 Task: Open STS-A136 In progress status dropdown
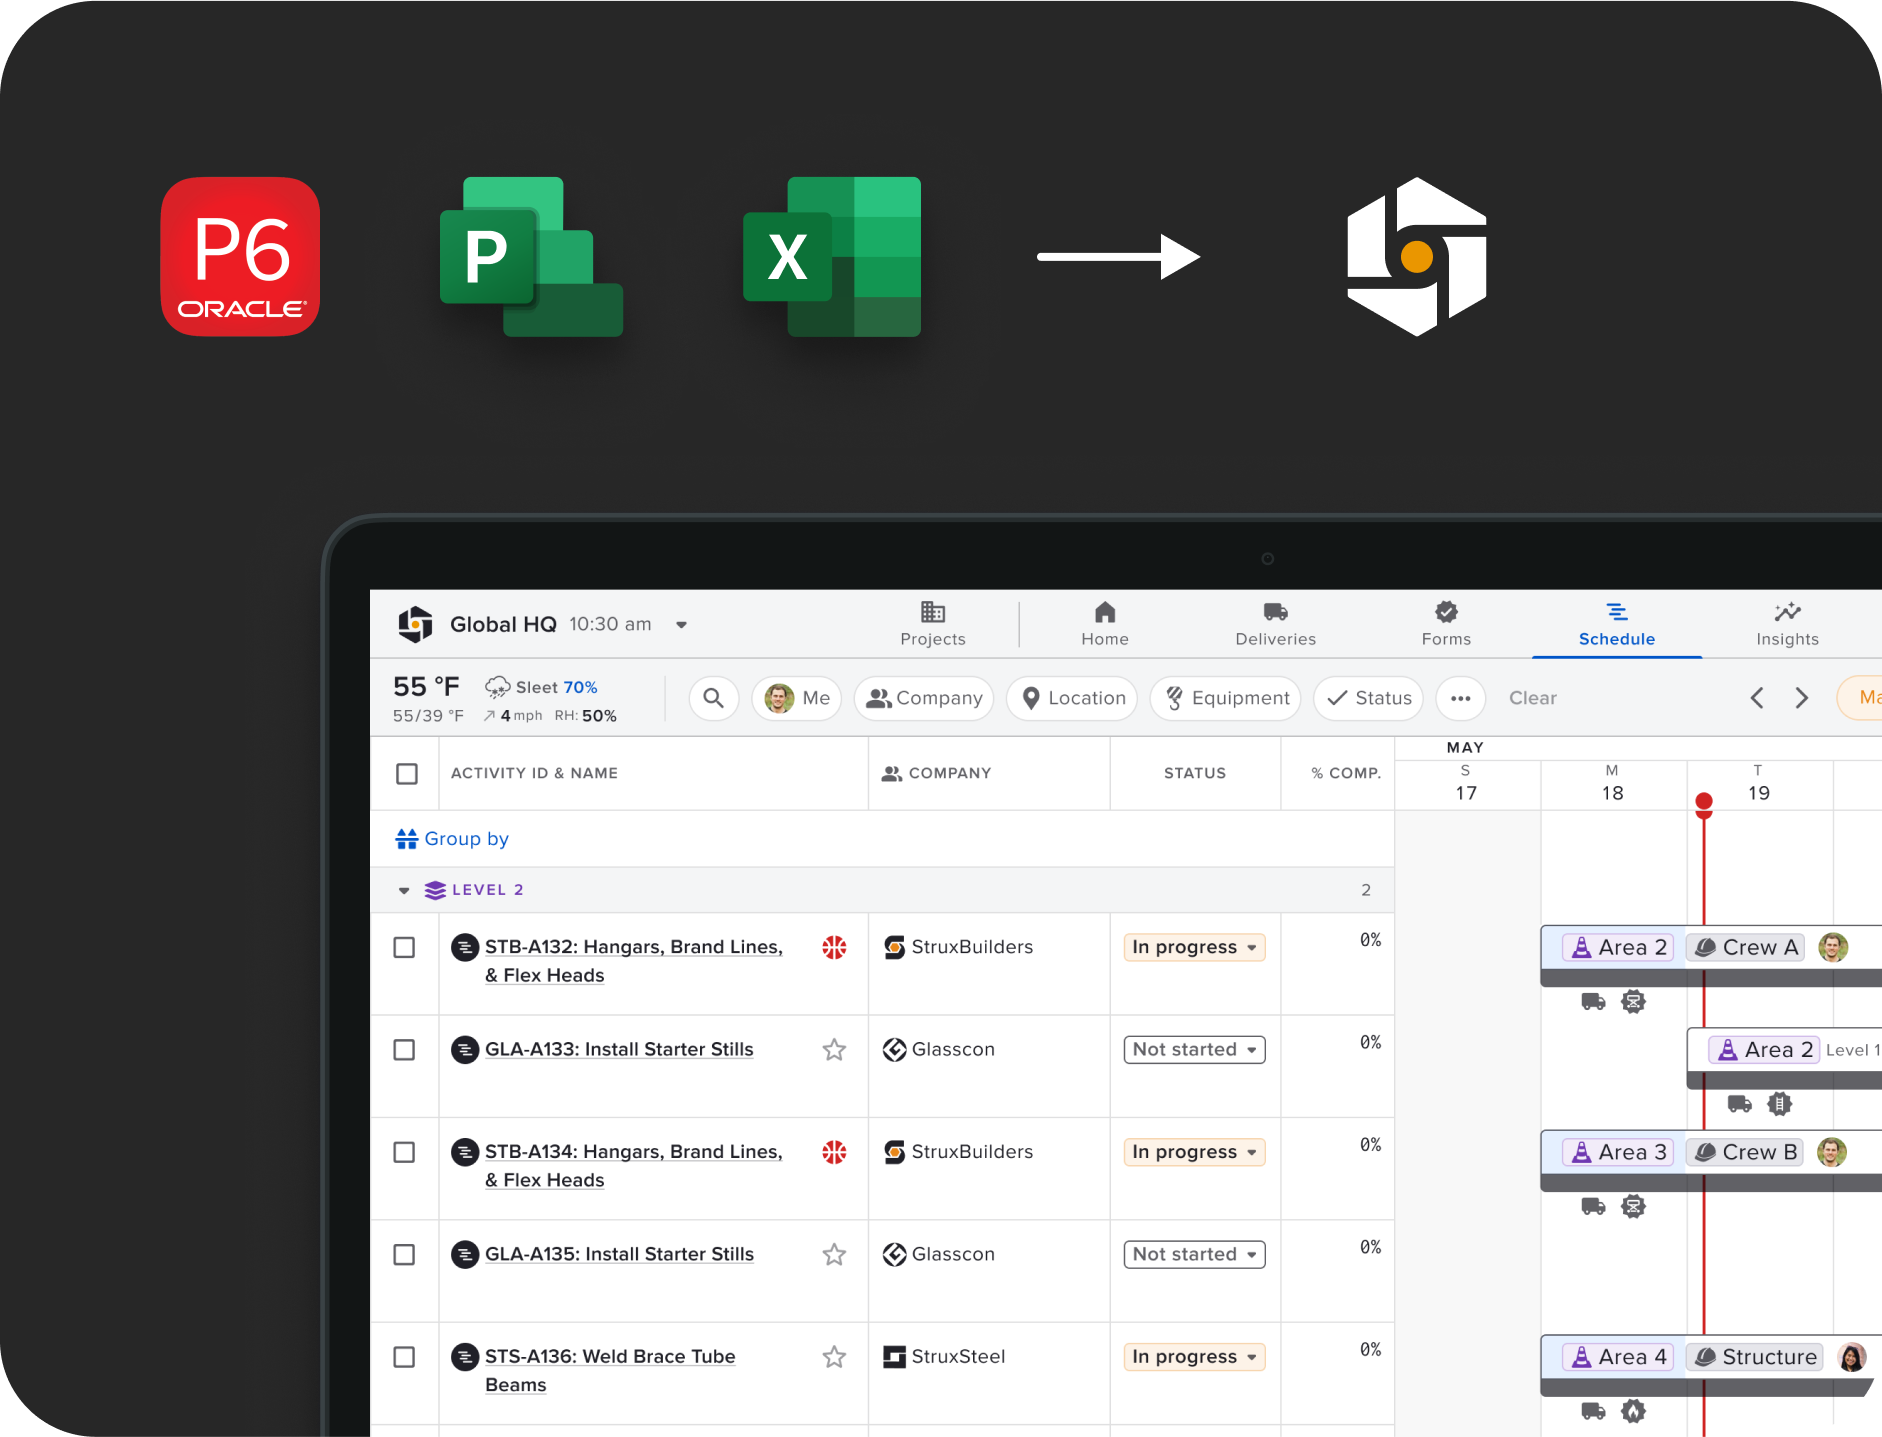point(1194,1357)
